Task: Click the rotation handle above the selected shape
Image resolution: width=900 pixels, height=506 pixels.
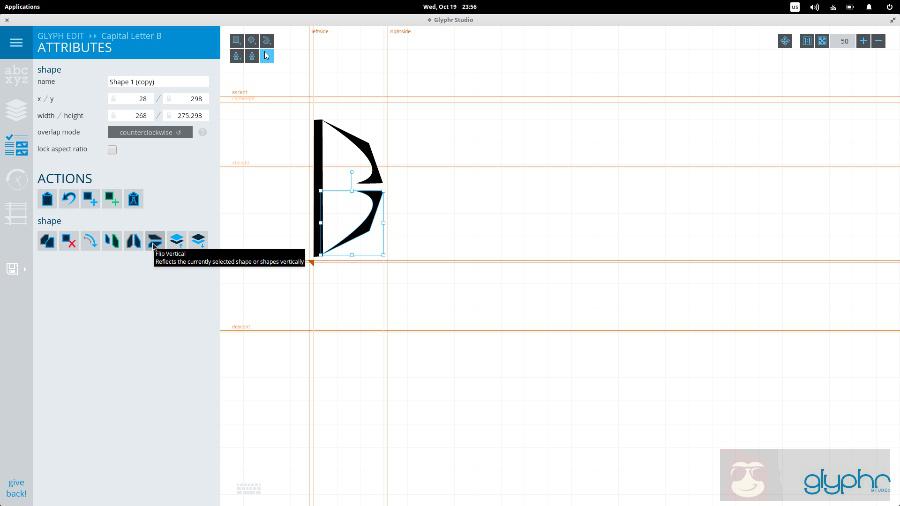Action: pyautogui.click(x=352, y=172)
